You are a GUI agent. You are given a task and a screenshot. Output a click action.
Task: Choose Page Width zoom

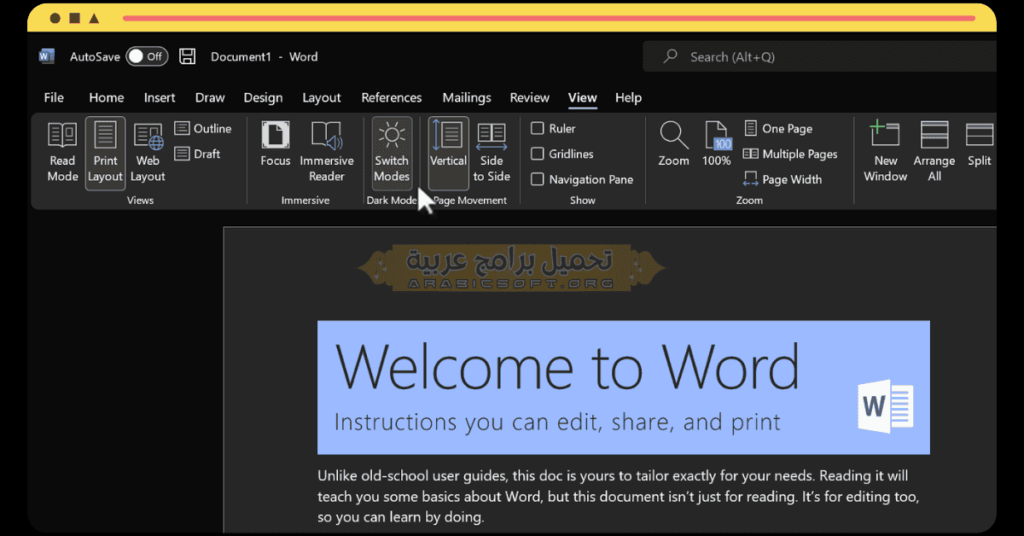pos(783,179)
